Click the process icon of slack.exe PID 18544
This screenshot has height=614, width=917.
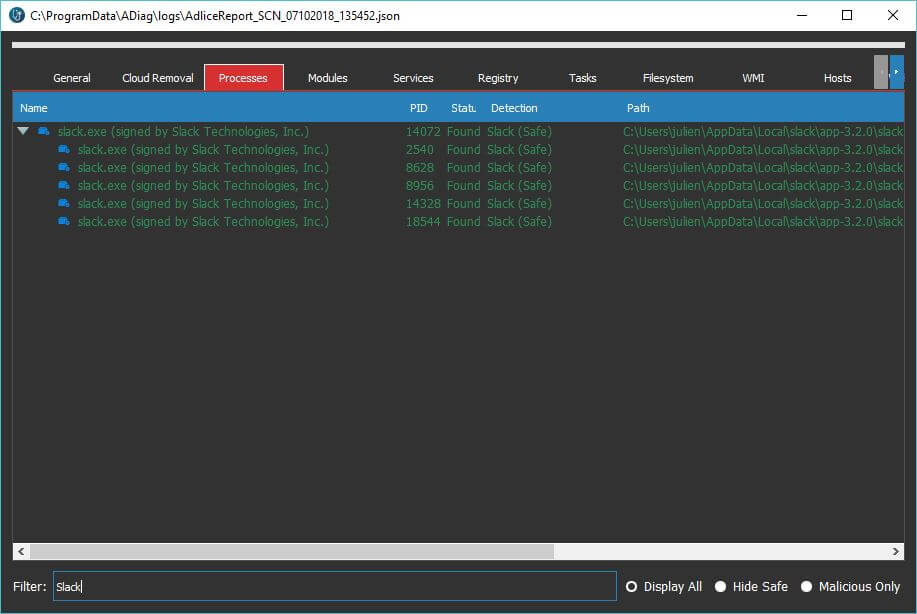64,222
